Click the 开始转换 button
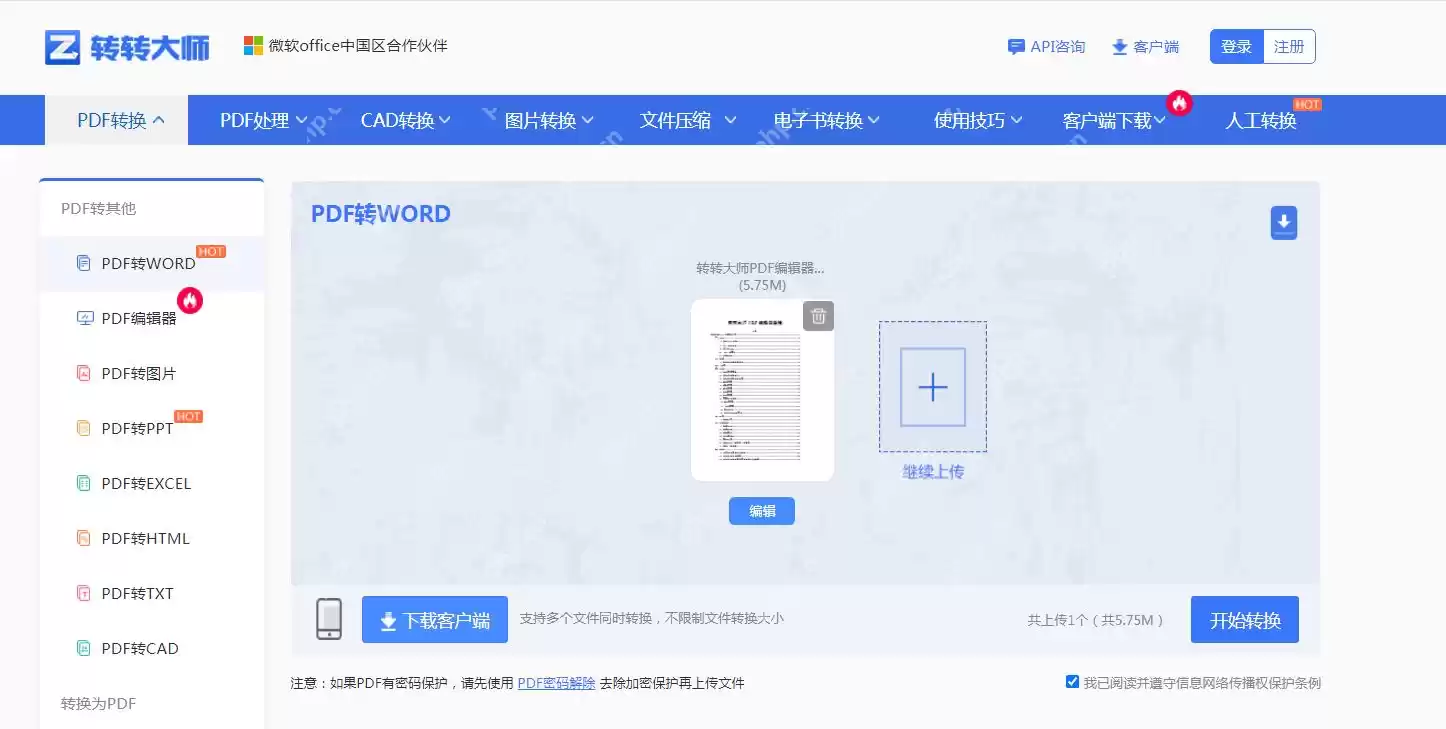This screenshot has height=729, width=1446. click(x=1243, y=619)
